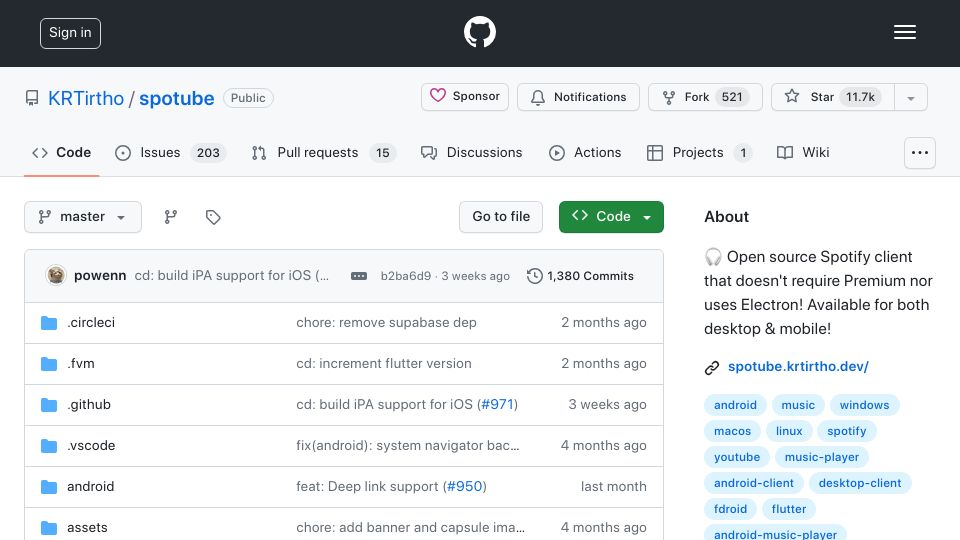View the 1,380 Commits history
Viewport: 960px width, 540px height.
580,276
